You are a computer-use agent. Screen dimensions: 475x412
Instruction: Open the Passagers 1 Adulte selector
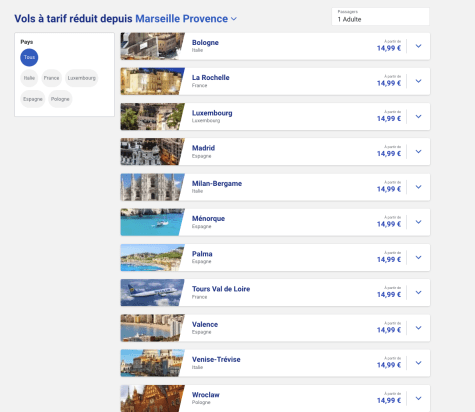tap(380, 16)
